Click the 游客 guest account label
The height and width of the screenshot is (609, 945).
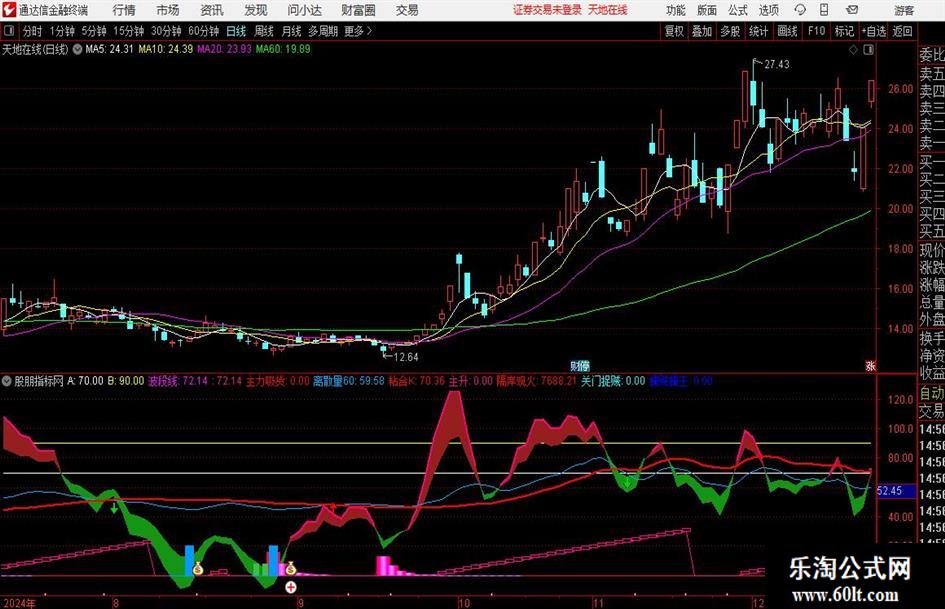click(904, 10)
